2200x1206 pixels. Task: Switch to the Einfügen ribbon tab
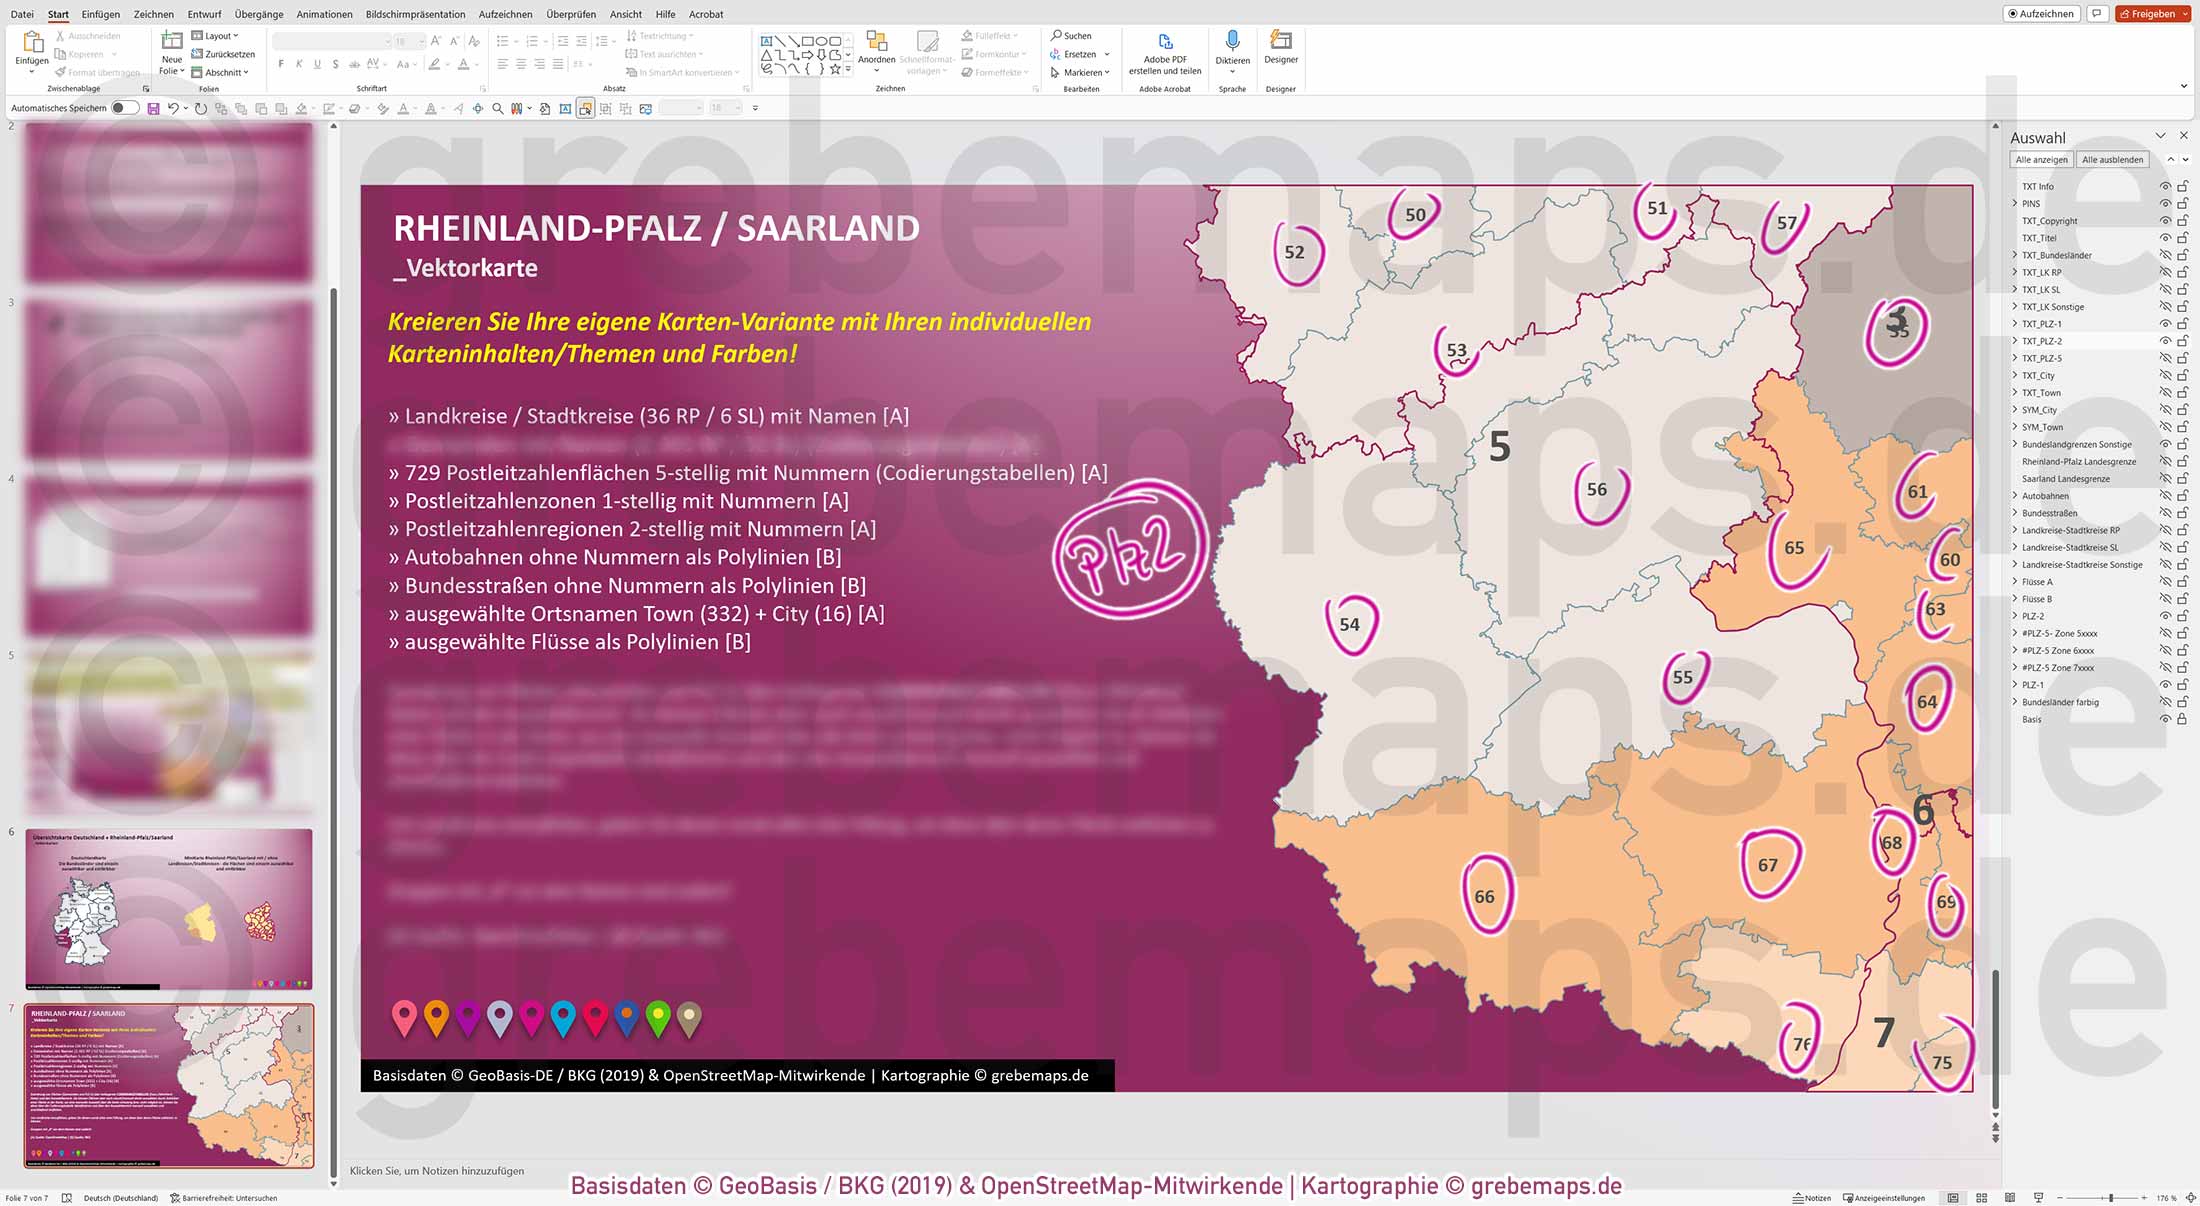101,14
